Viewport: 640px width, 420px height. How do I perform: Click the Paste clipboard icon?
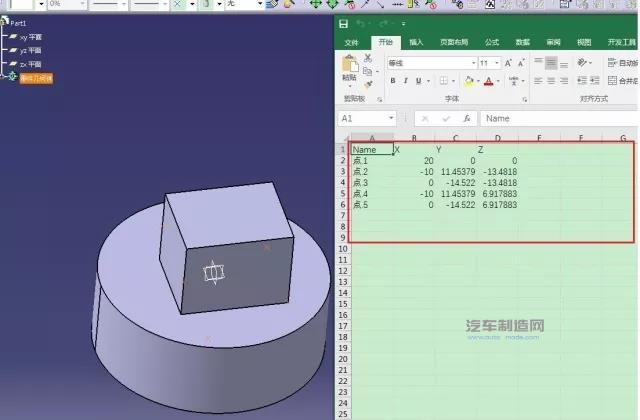click(x=350, y=63)
